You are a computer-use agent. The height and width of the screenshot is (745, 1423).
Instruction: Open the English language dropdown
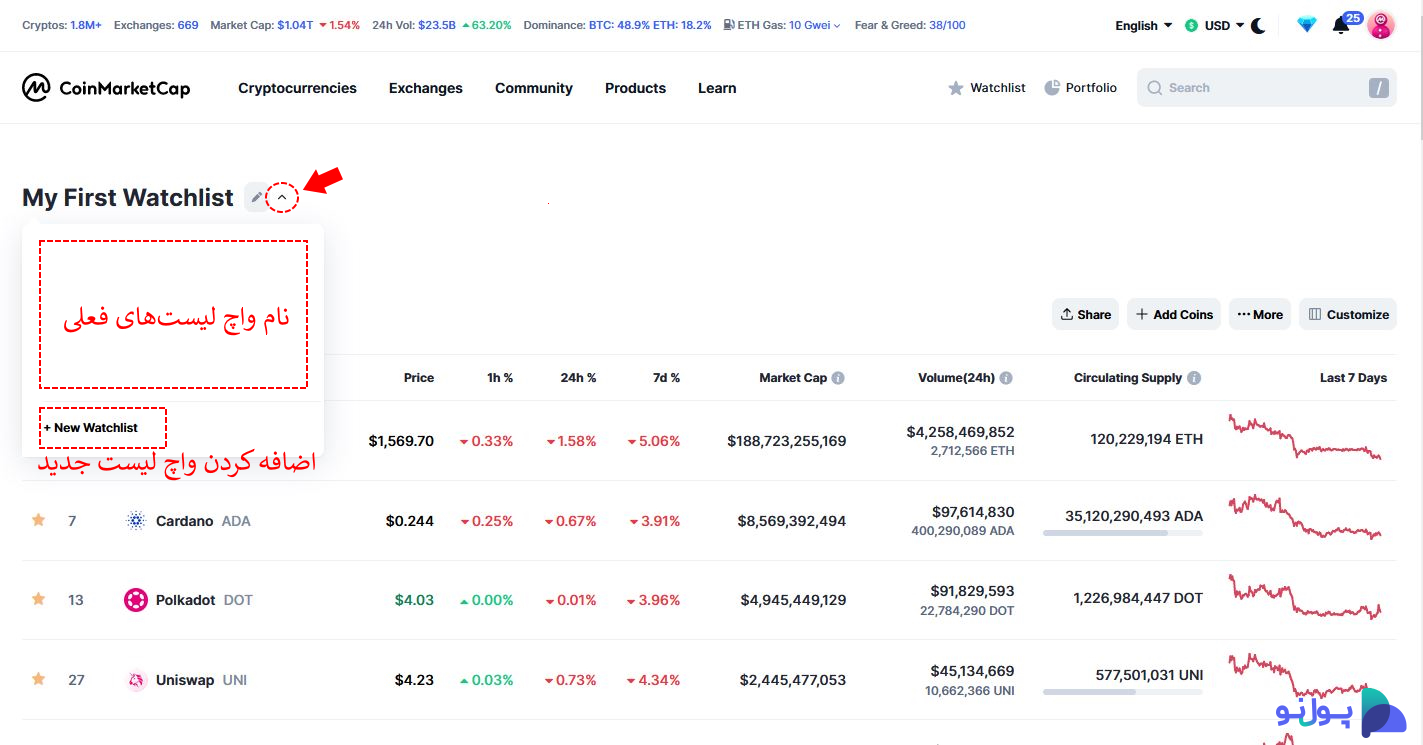(1144, 26)
